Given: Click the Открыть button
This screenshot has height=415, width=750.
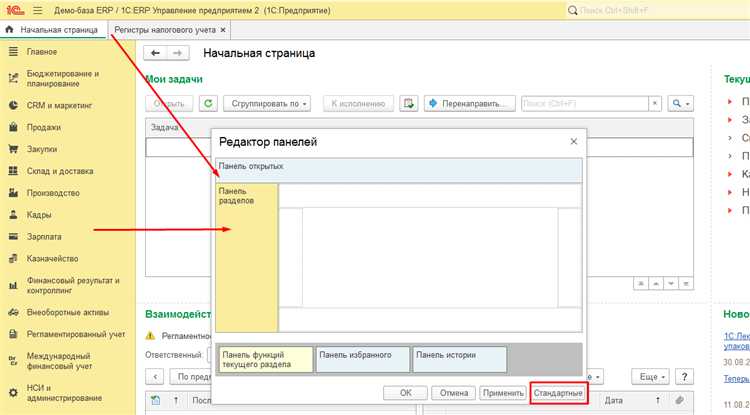Looking at the screenshot, I should tap(169, 103).
